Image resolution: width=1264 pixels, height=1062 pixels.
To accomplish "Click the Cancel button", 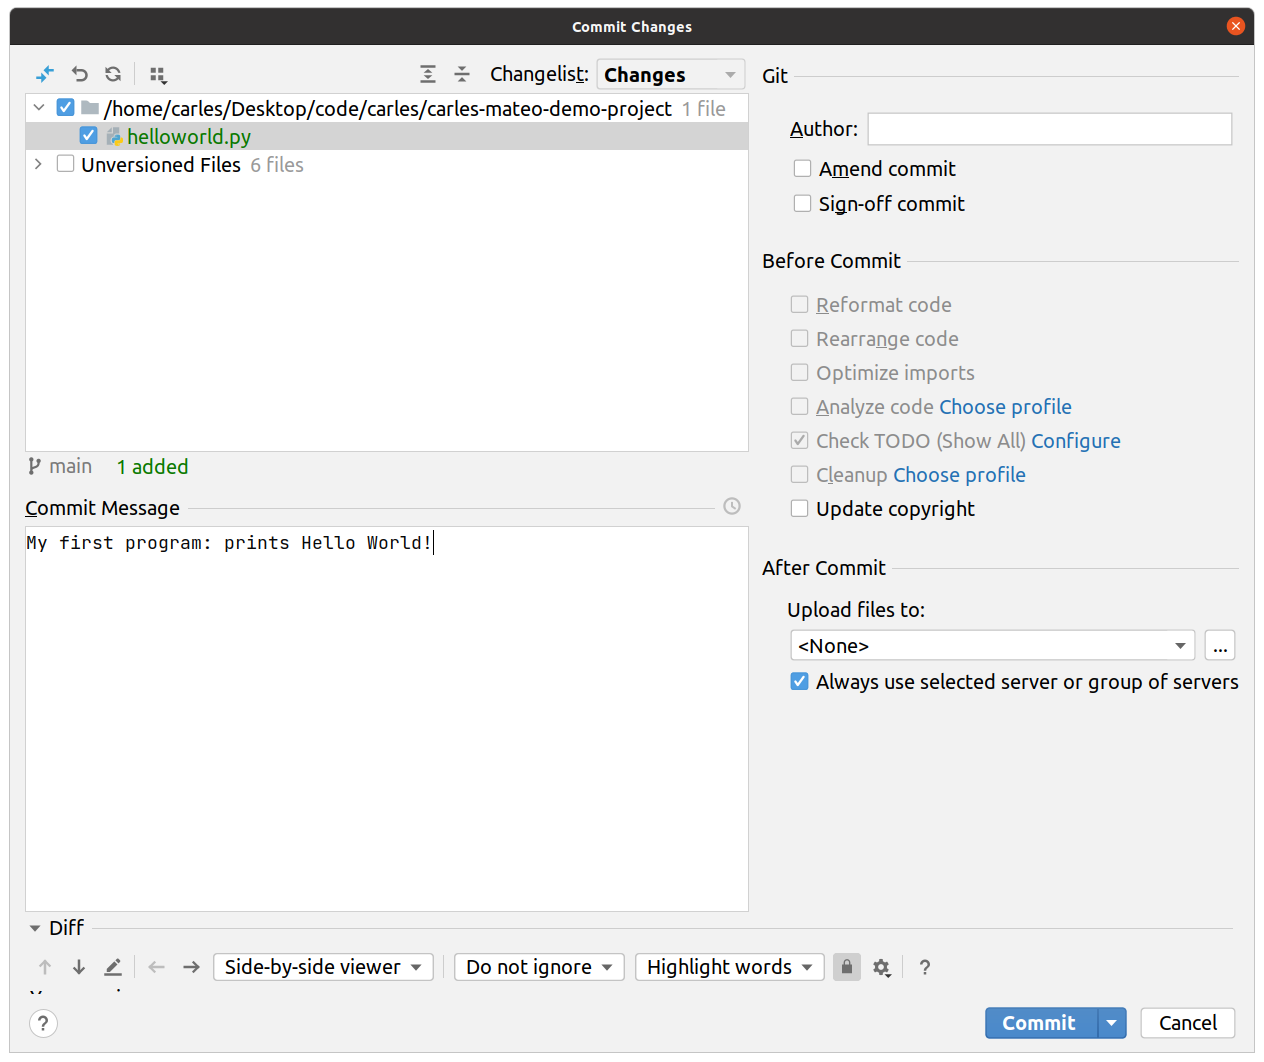I will pyautogui.click(x=1188, y=1023).
